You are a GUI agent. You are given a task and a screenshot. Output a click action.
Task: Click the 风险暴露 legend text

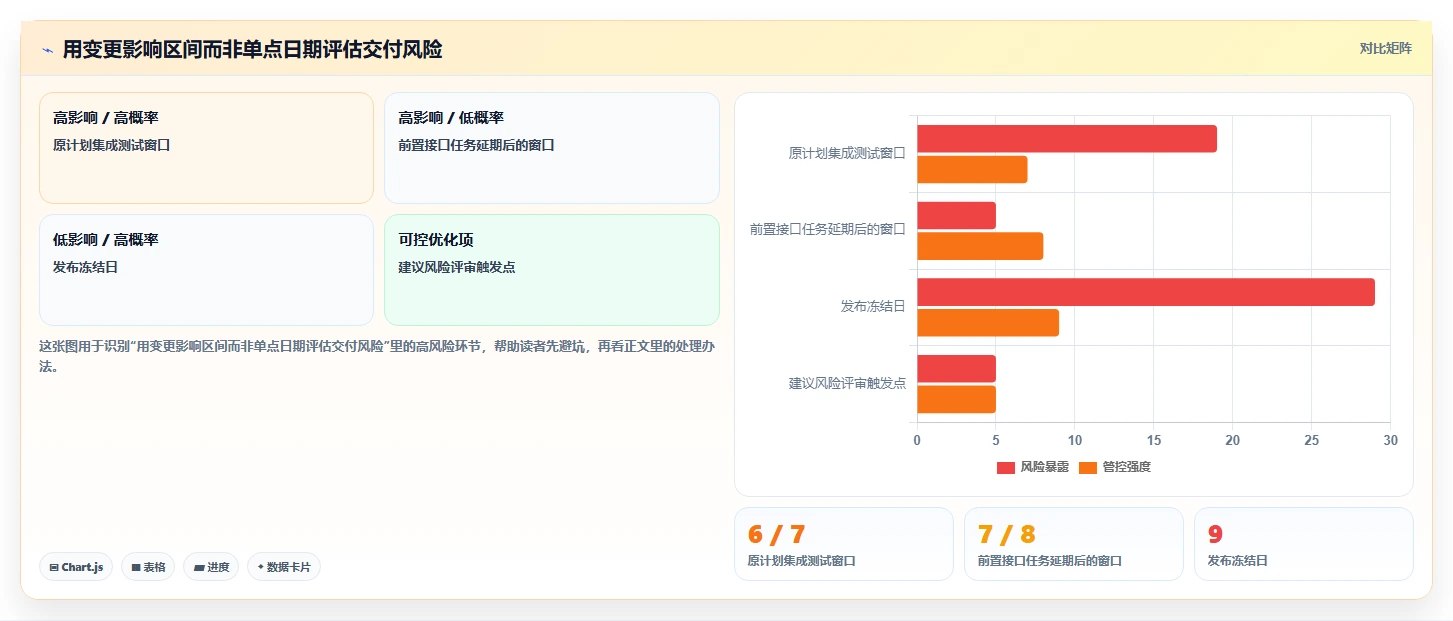[x=1045, y=467]
